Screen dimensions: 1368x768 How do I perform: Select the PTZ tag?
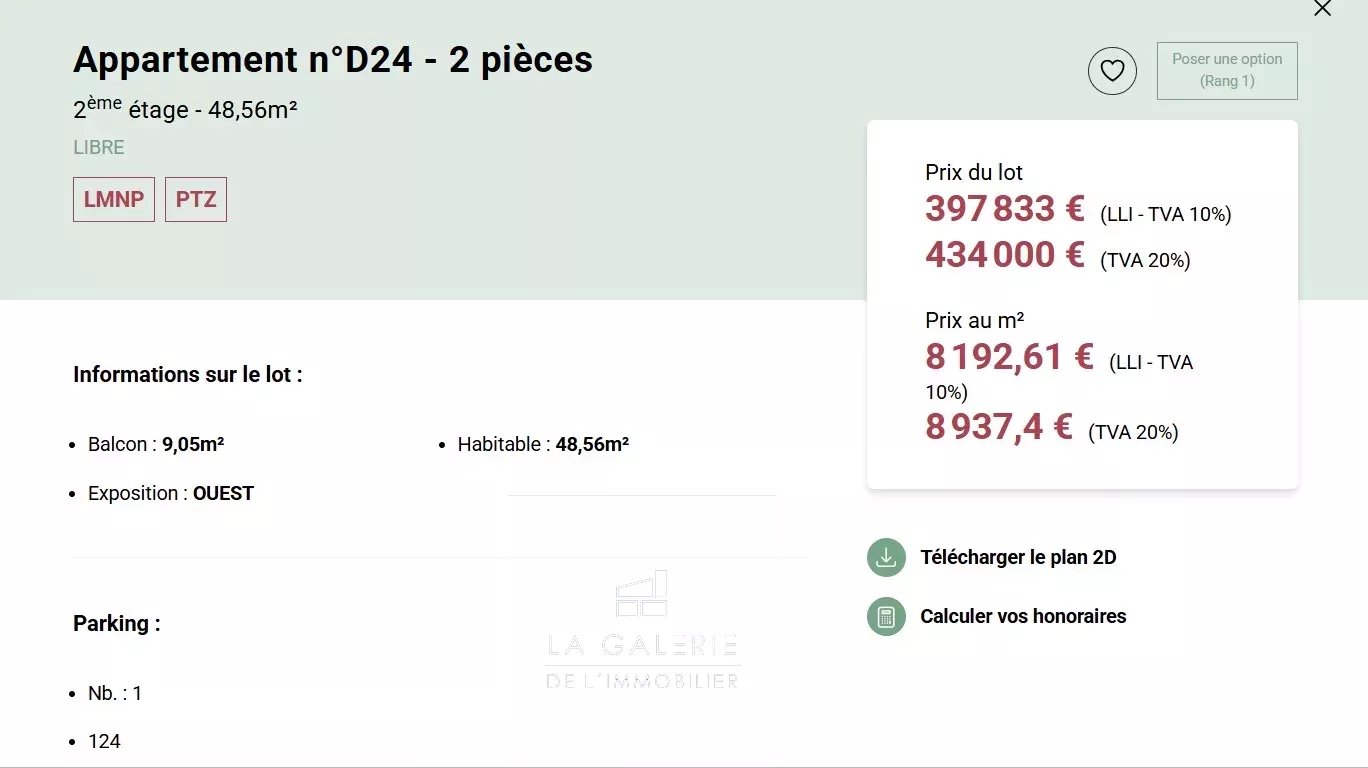click(196, 199)
